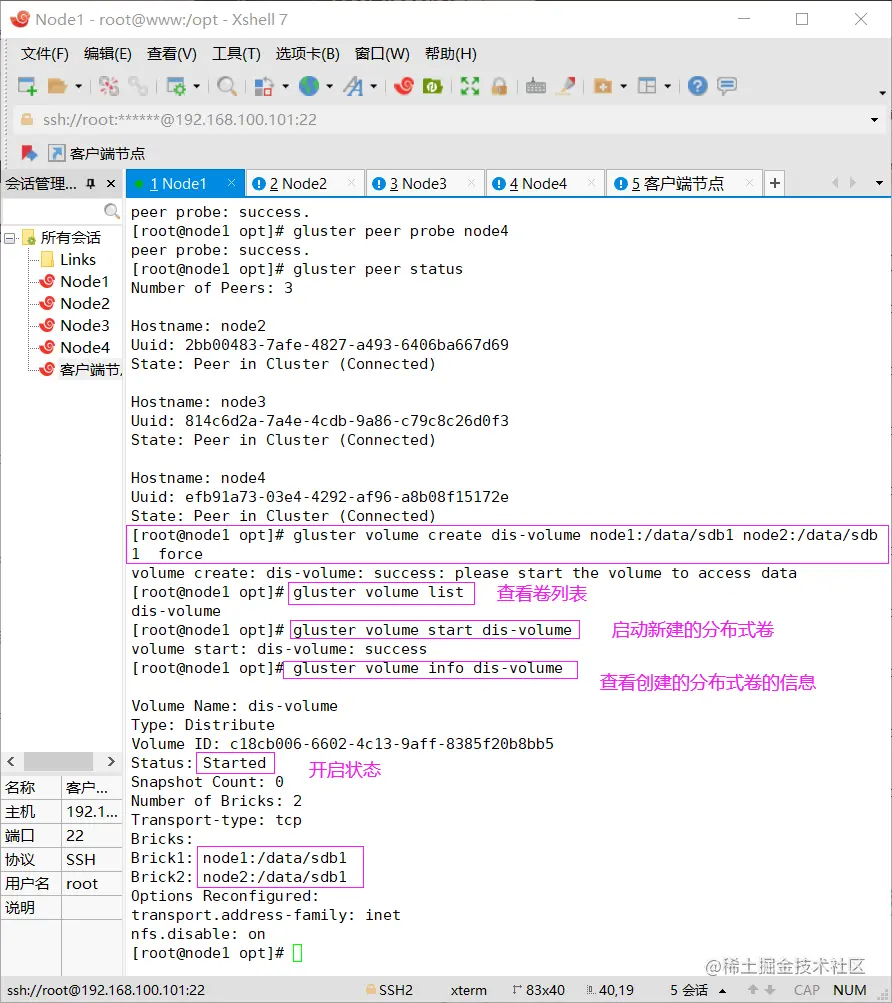Pin the session manager panel
This screenshot has height=1003, width=892.
coord(91,184)
